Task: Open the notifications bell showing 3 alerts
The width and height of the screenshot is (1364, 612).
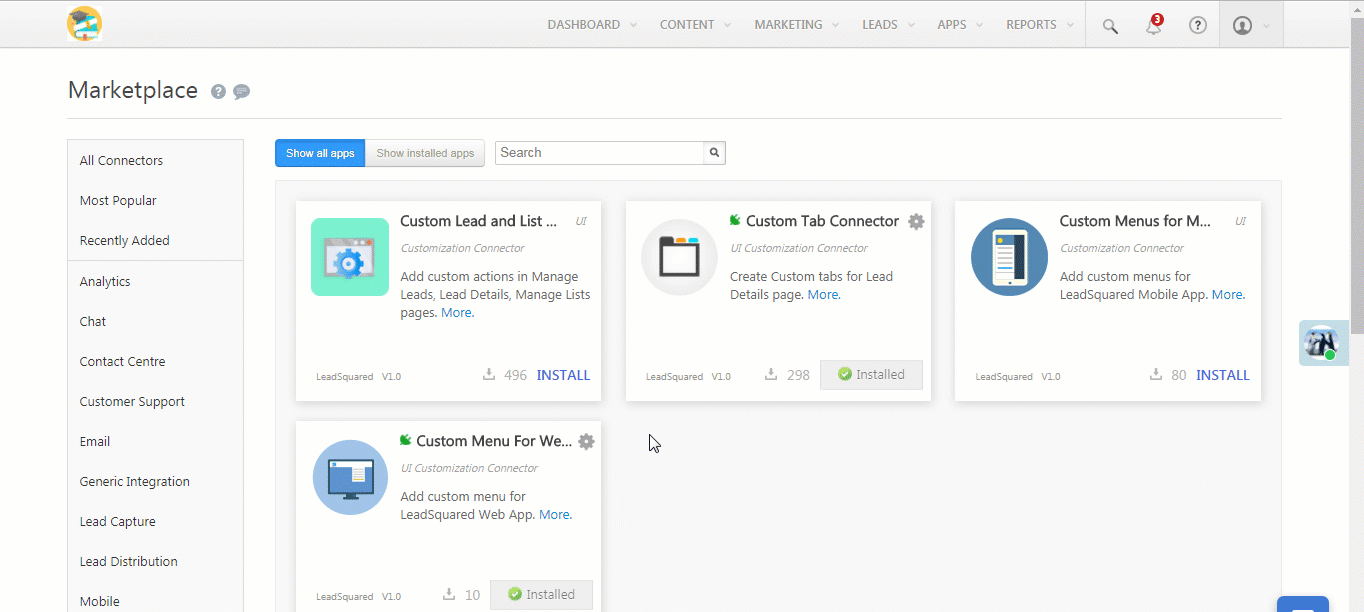Action: tap(1153, 25)
